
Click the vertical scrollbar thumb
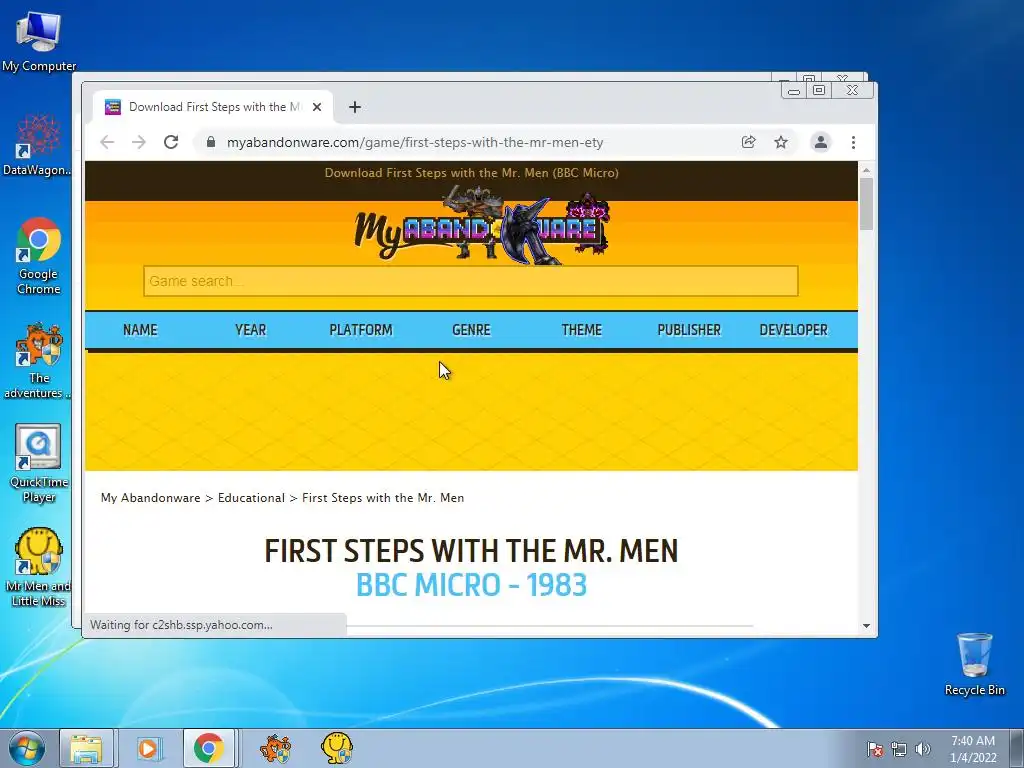coord(867,204)
